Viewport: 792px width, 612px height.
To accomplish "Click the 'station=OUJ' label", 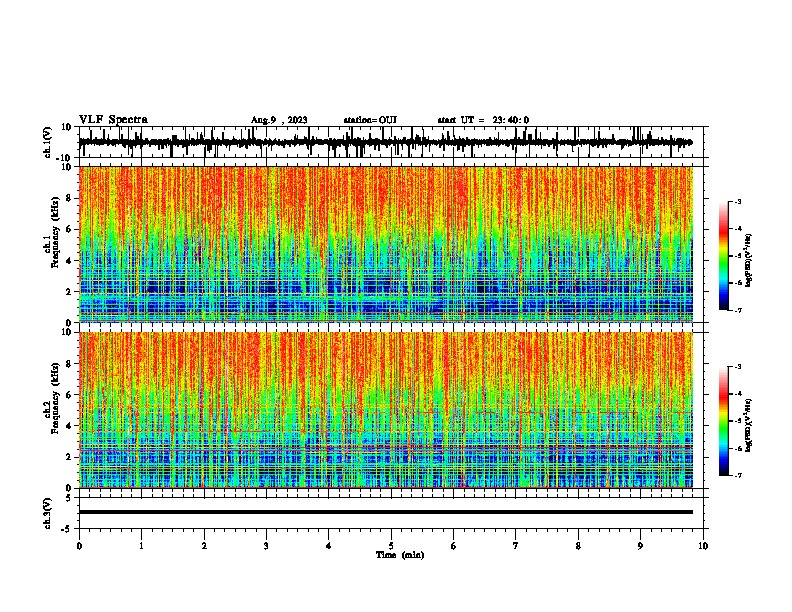I will pos(370,120).
